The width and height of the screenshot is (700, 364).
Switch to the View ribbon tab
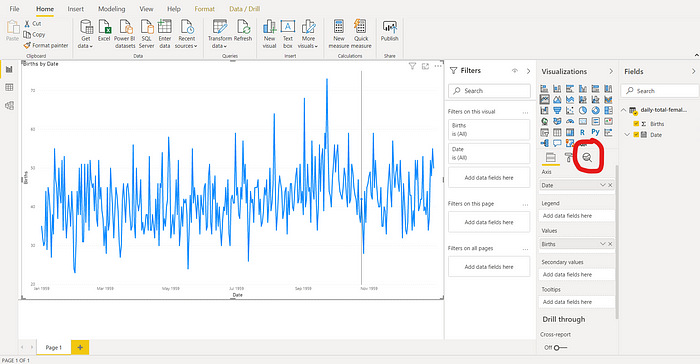146,9
